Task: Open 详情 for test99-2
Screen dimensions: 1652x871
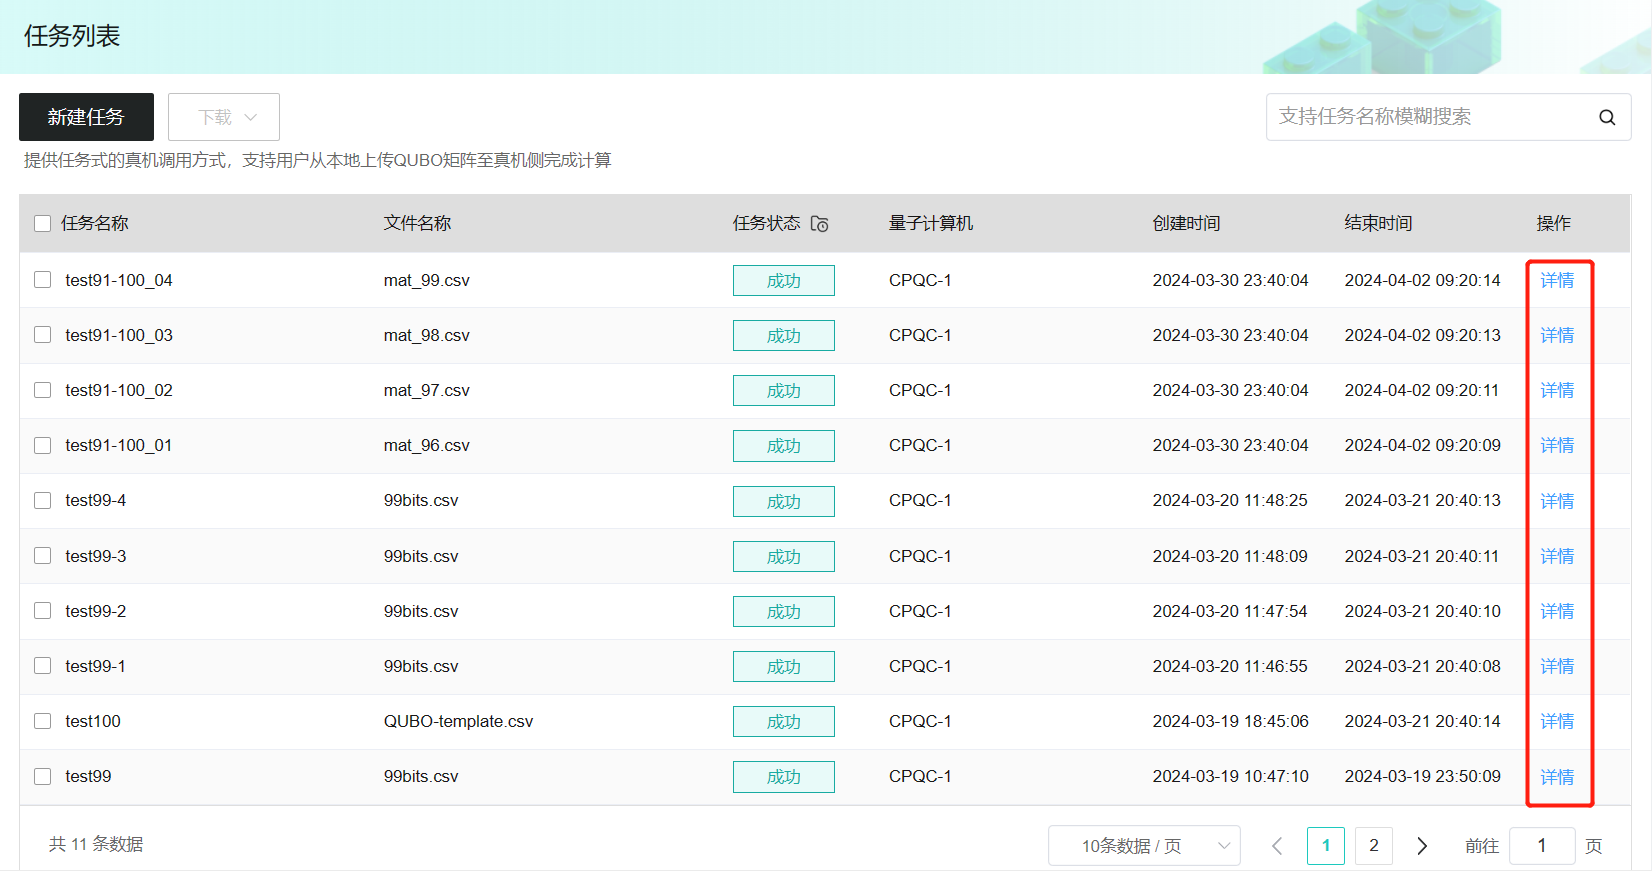Action: pyautogui.click(x=1556, y=611)
